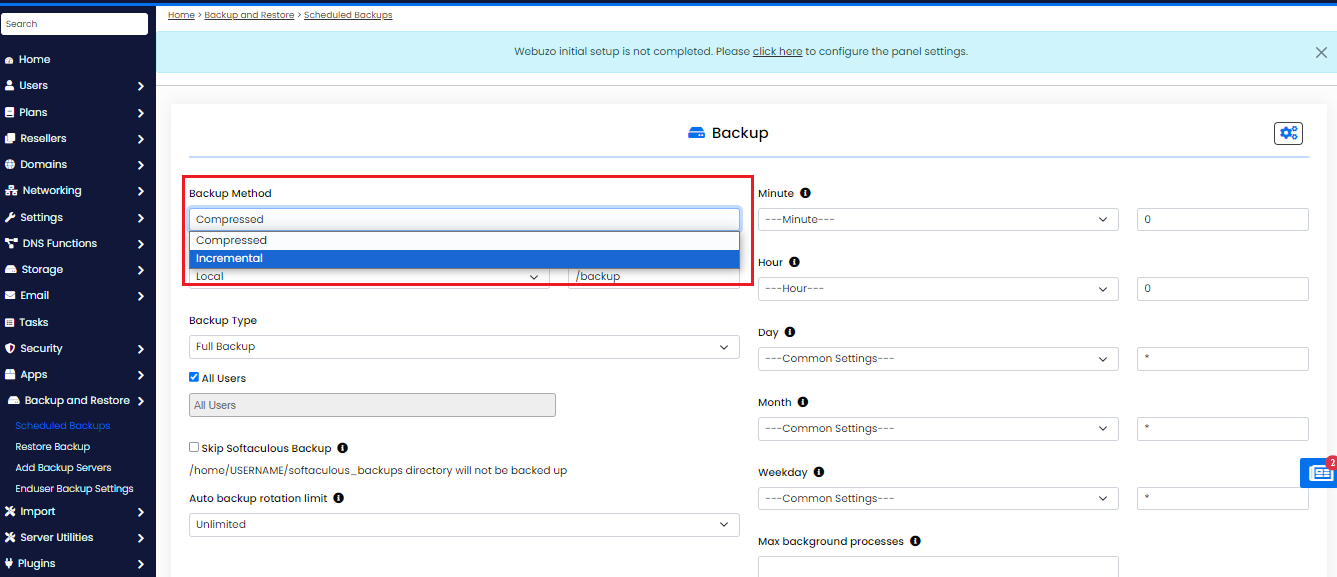Choose Compressed option in the dropdown list
The height and width of the screenshot is (577, 1337).
pos(464,241)
